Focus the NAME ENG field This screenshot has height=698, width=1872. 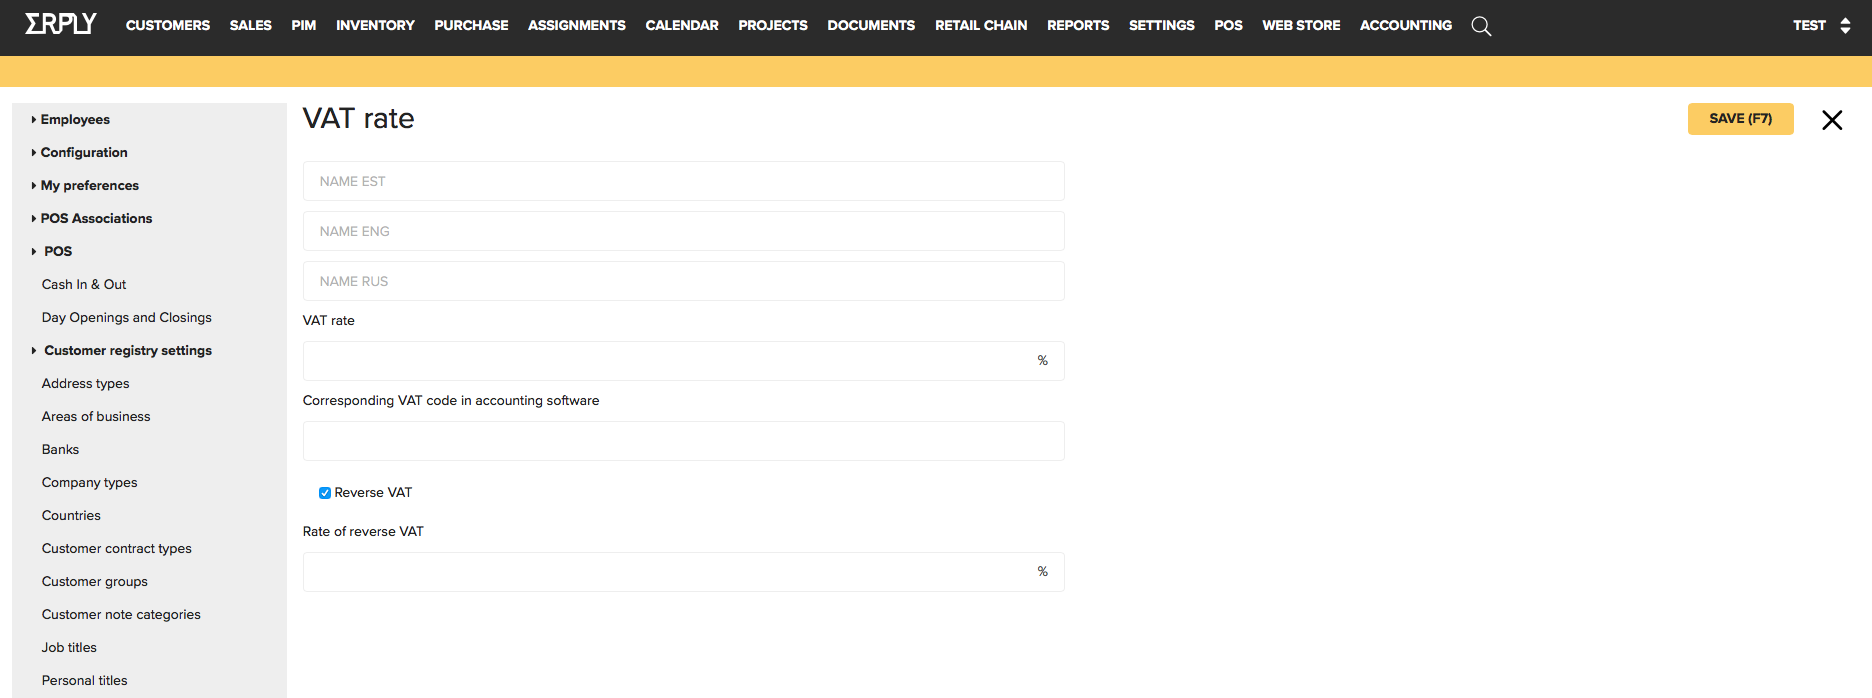click(x=684, y=231)
